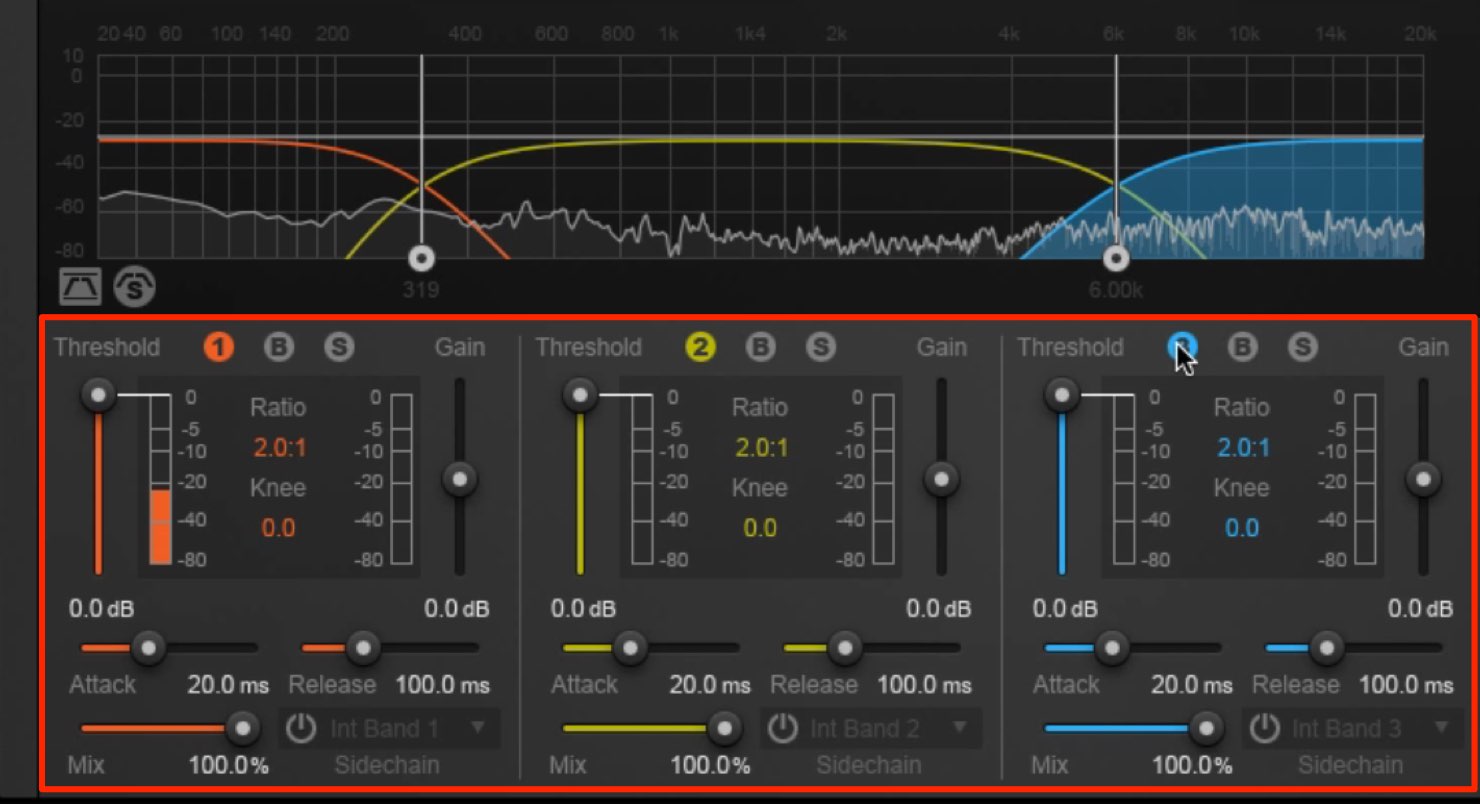1480x804 pixels.
Task: Bypass band 1 with its B button
Action: pyautogui.click(x=278, y=347)
